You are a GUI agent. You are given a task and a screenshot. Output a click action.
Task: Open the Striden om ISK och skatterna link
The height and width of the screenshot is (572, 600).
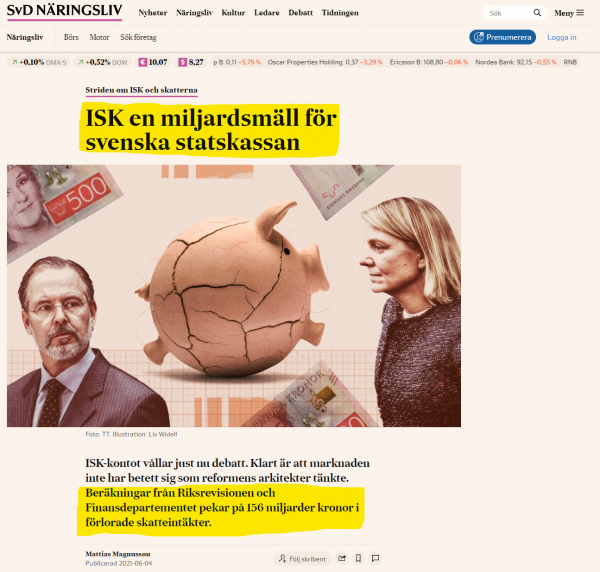point(142,90)
